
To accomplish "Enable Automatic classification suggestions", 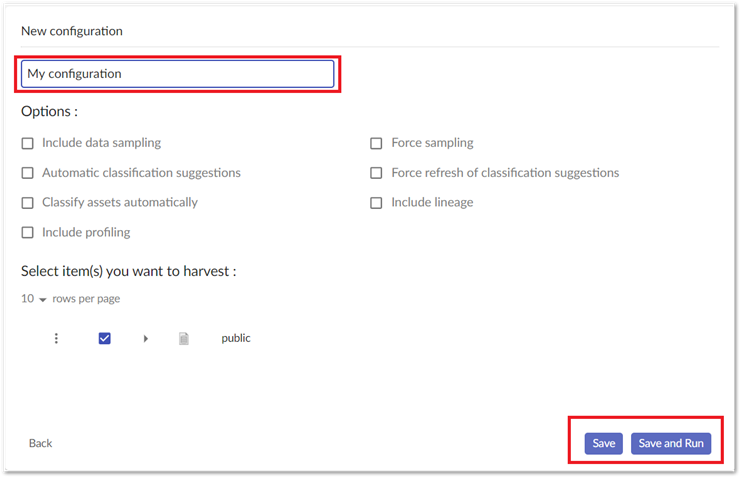I will pyautogui.click(x=28, y=173).
